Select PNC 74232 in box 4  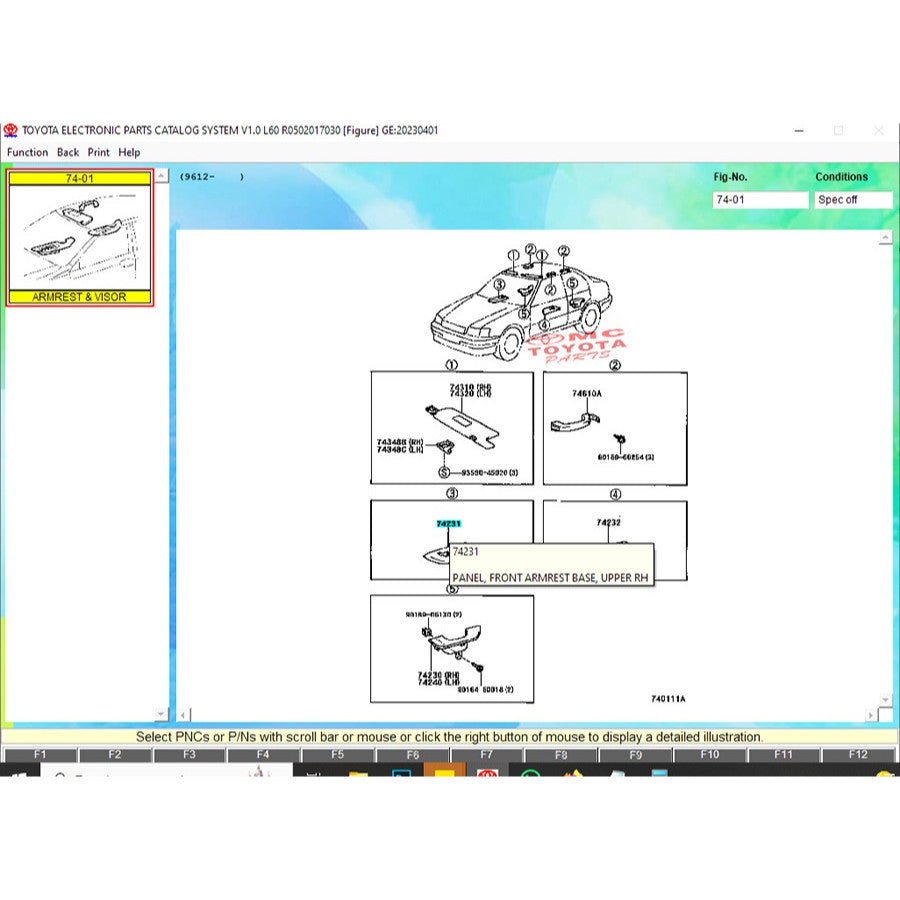pos(608,522)
